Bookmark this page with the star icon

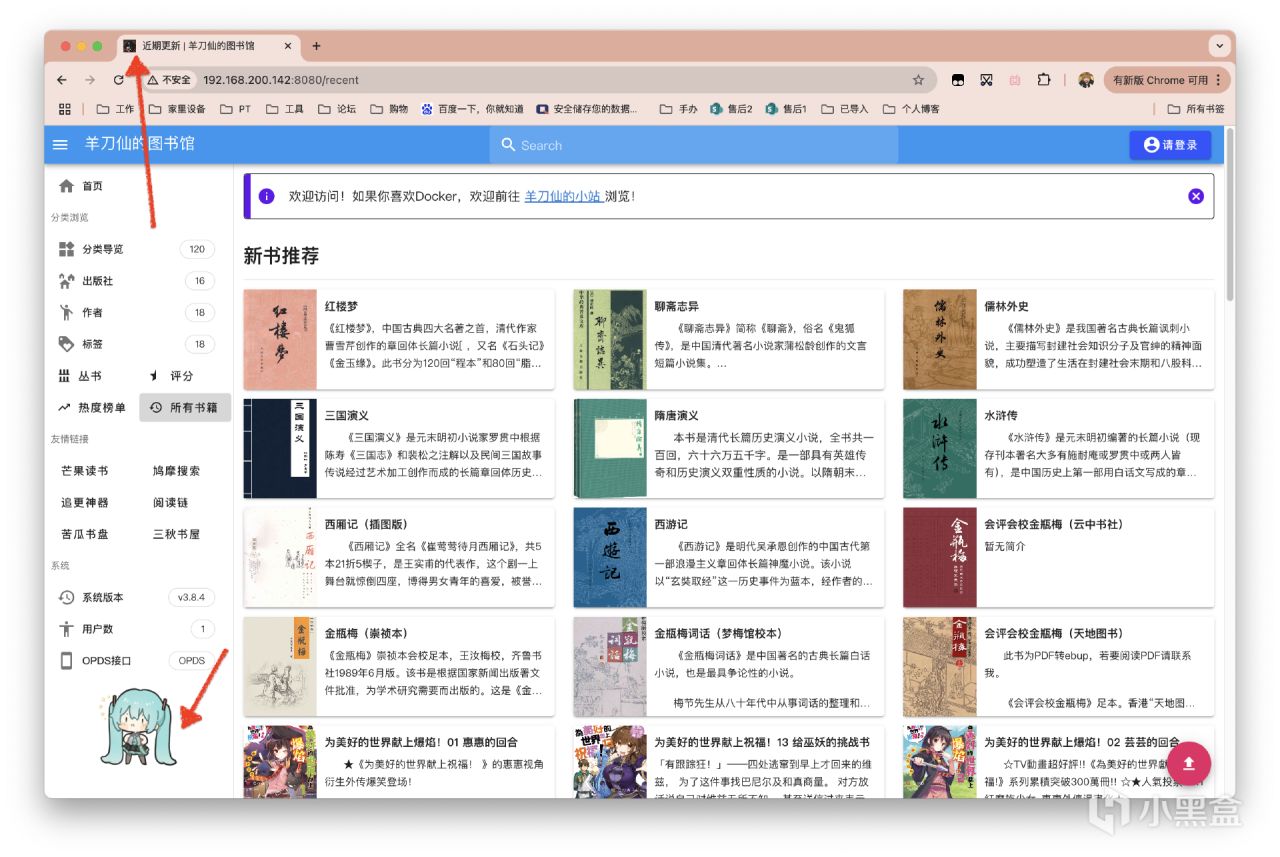[918, 80]
